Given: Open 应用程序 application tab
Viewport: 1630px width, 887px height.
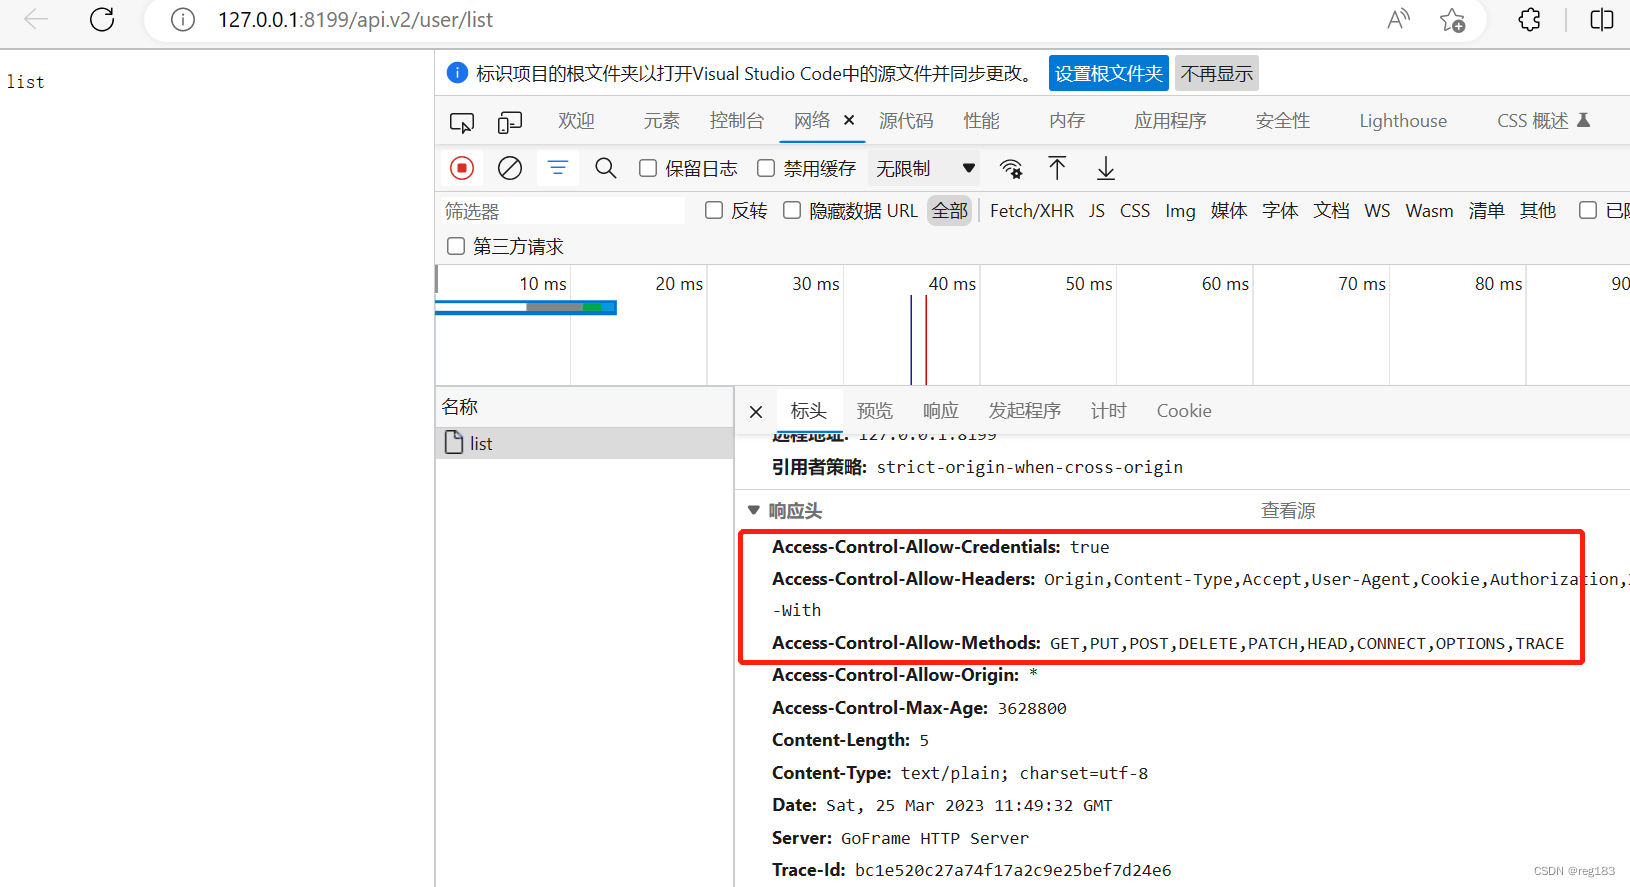Looking at the screenshot, I should pos(1170,121).
